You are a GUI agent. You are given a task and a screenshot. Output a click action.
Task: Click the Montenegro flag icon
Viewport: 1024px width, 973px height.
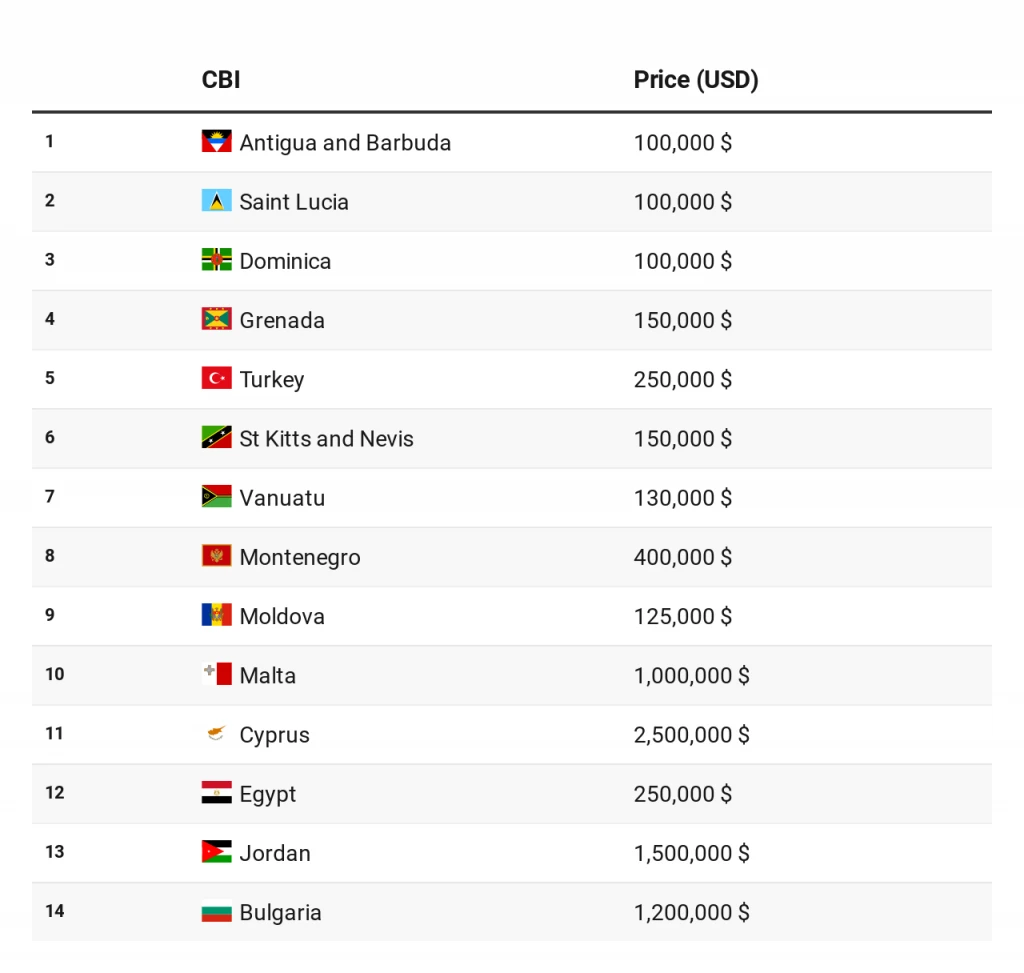click(216, 556)
